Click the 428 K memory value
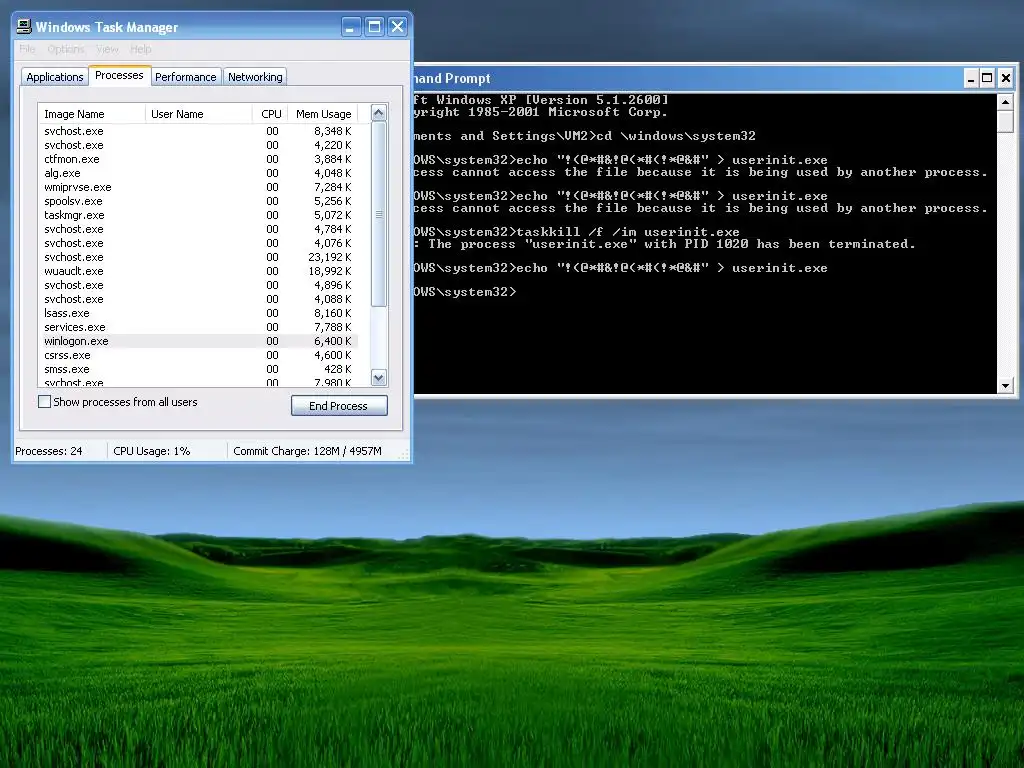Viewport: 1024px width, 768px height. pos(338,369)
